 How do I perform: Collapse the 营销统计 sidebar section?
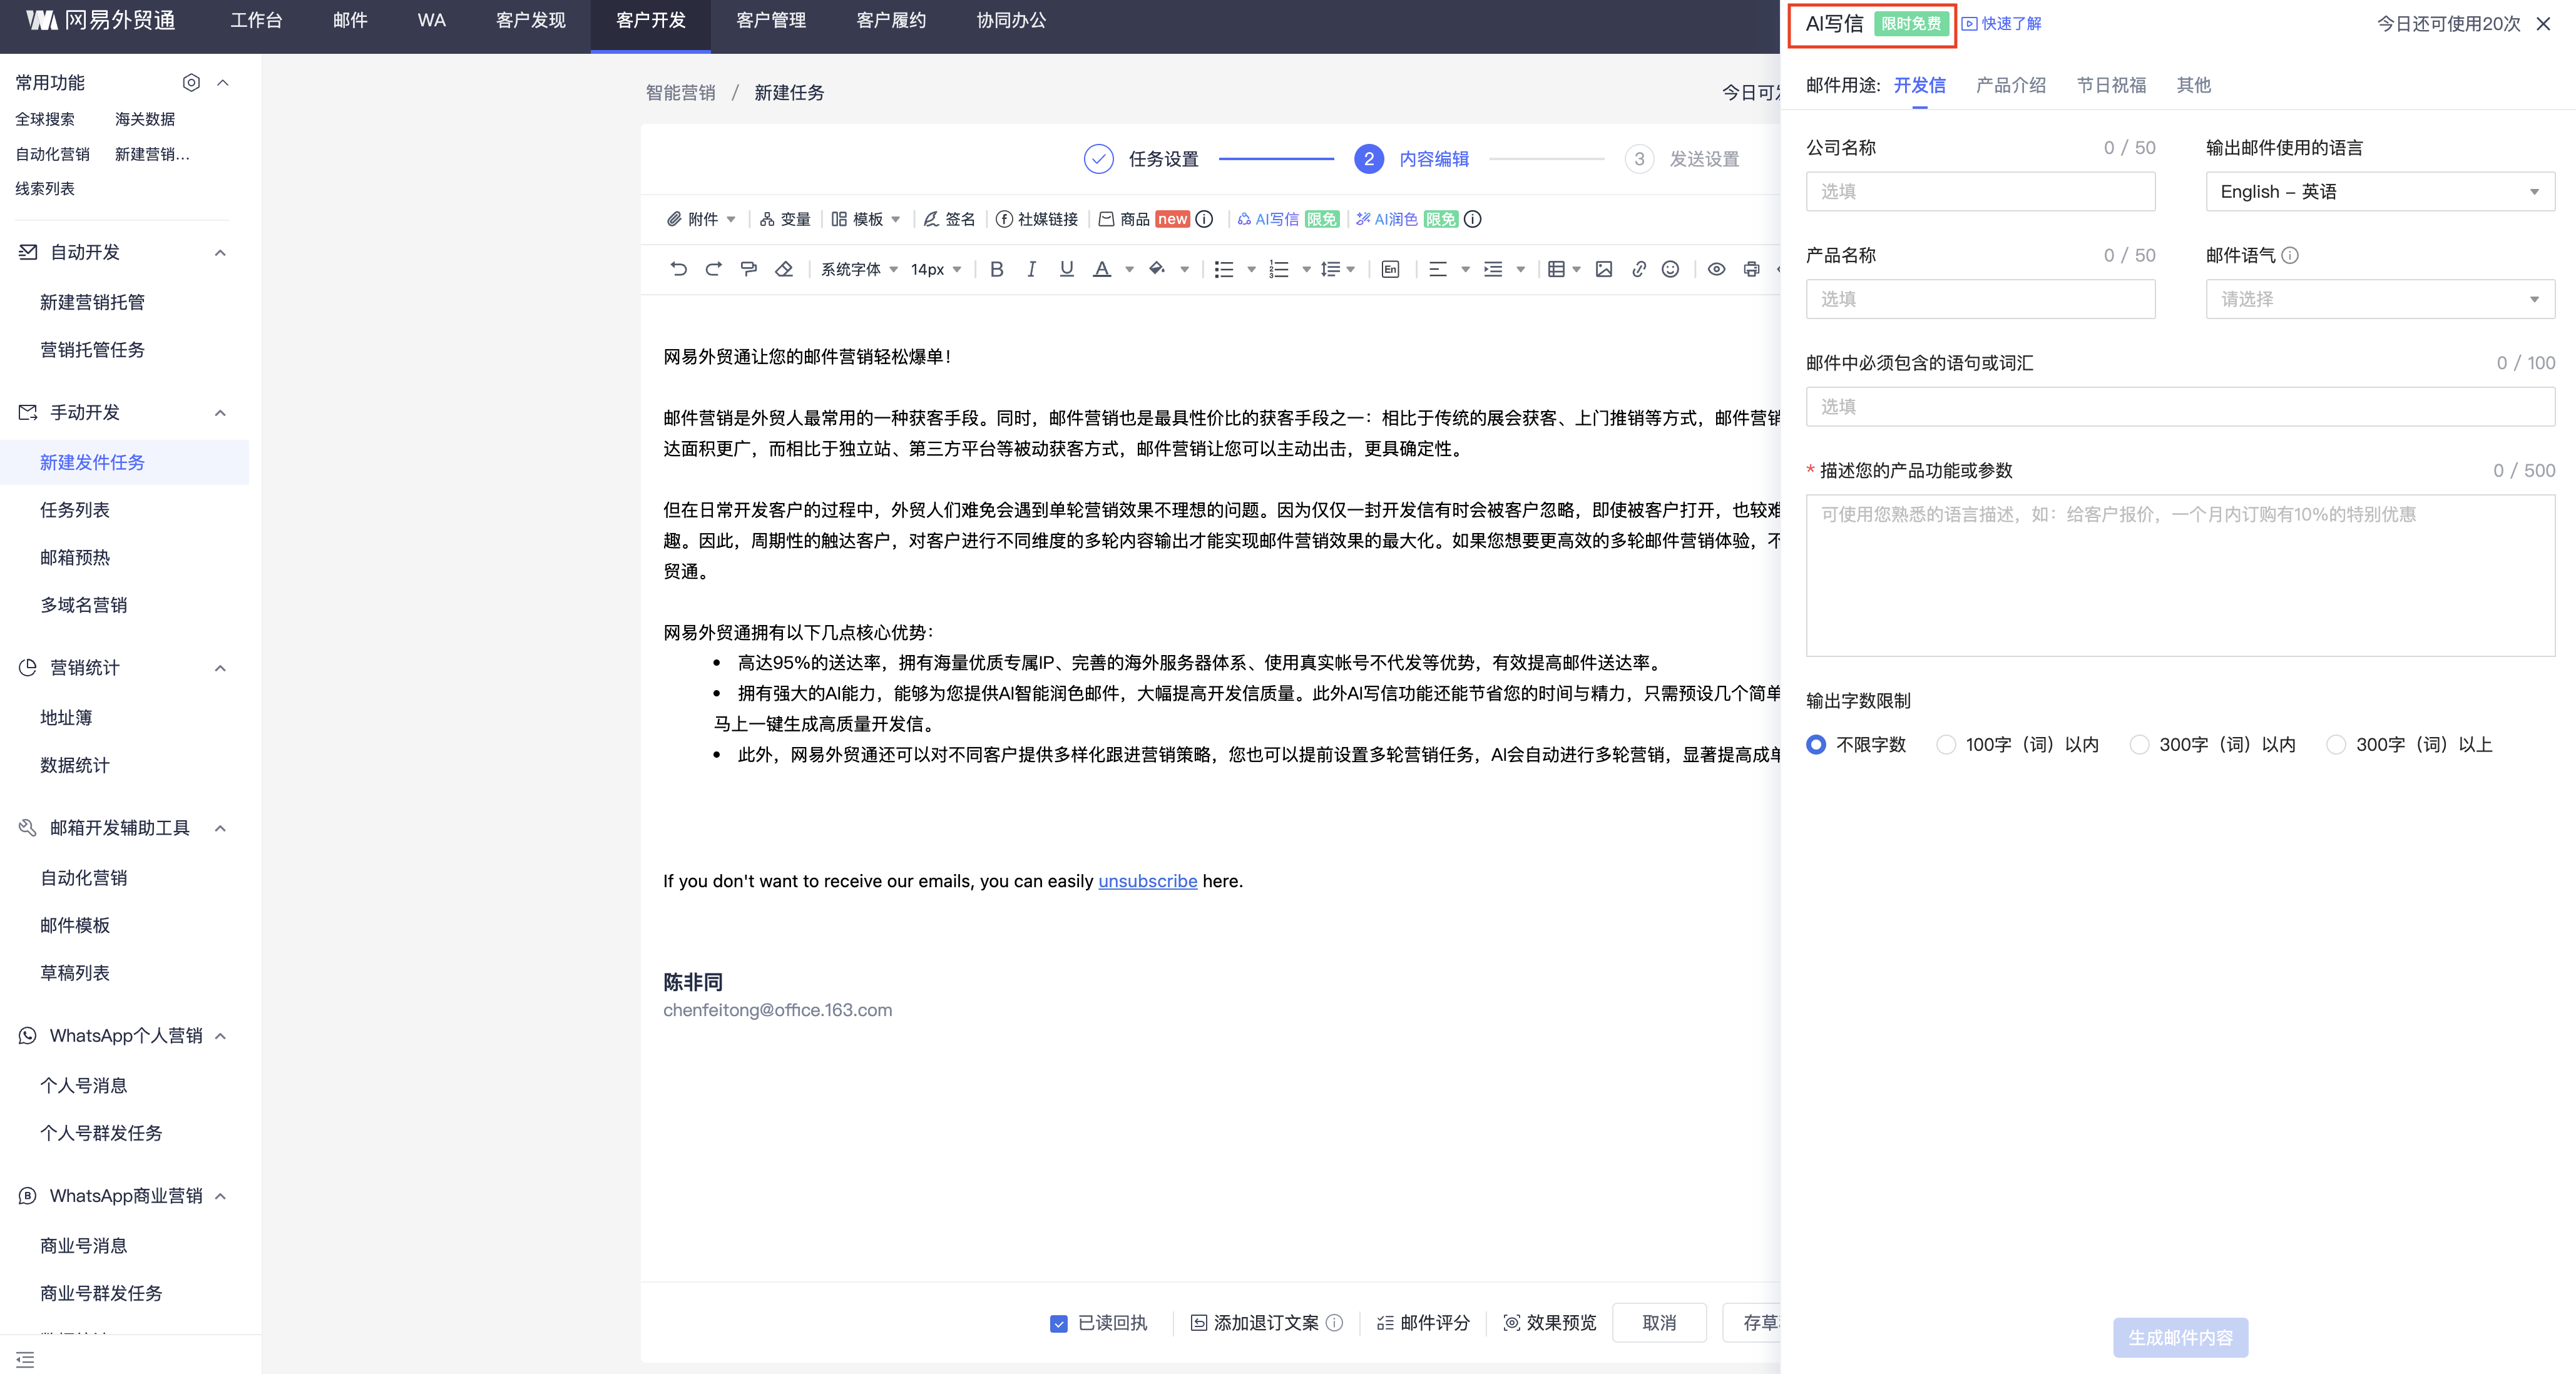[220, 667]
